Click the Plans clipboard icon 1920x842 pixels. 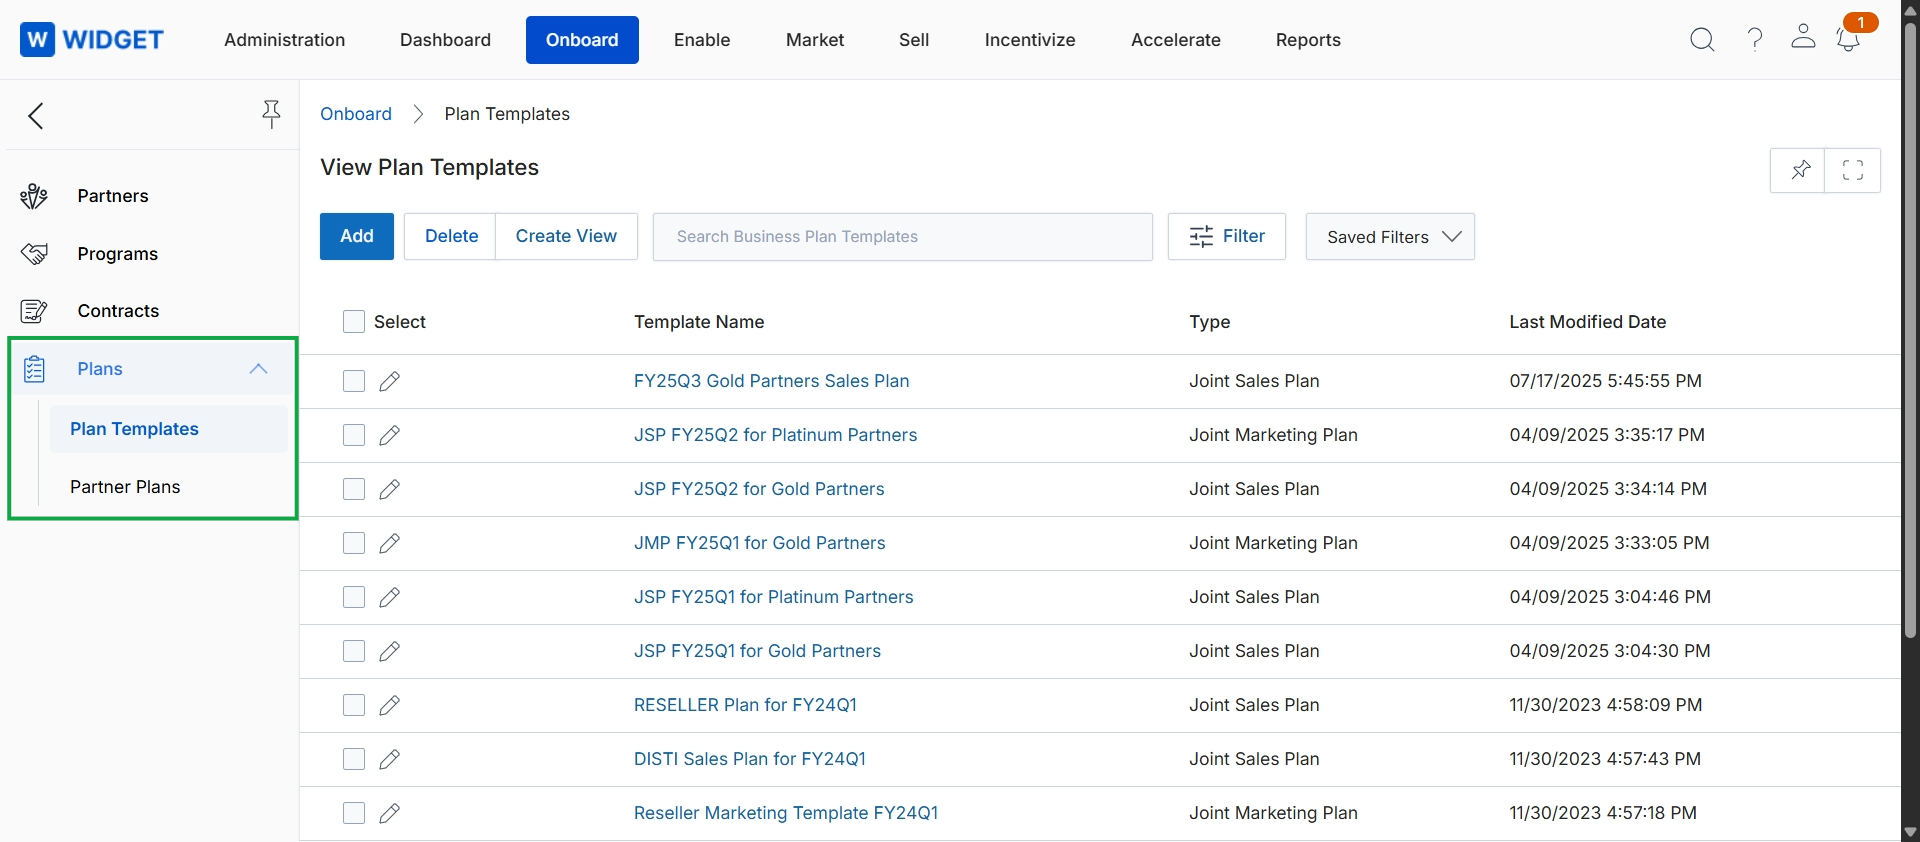pyautogui.click(x=34, y=369)
